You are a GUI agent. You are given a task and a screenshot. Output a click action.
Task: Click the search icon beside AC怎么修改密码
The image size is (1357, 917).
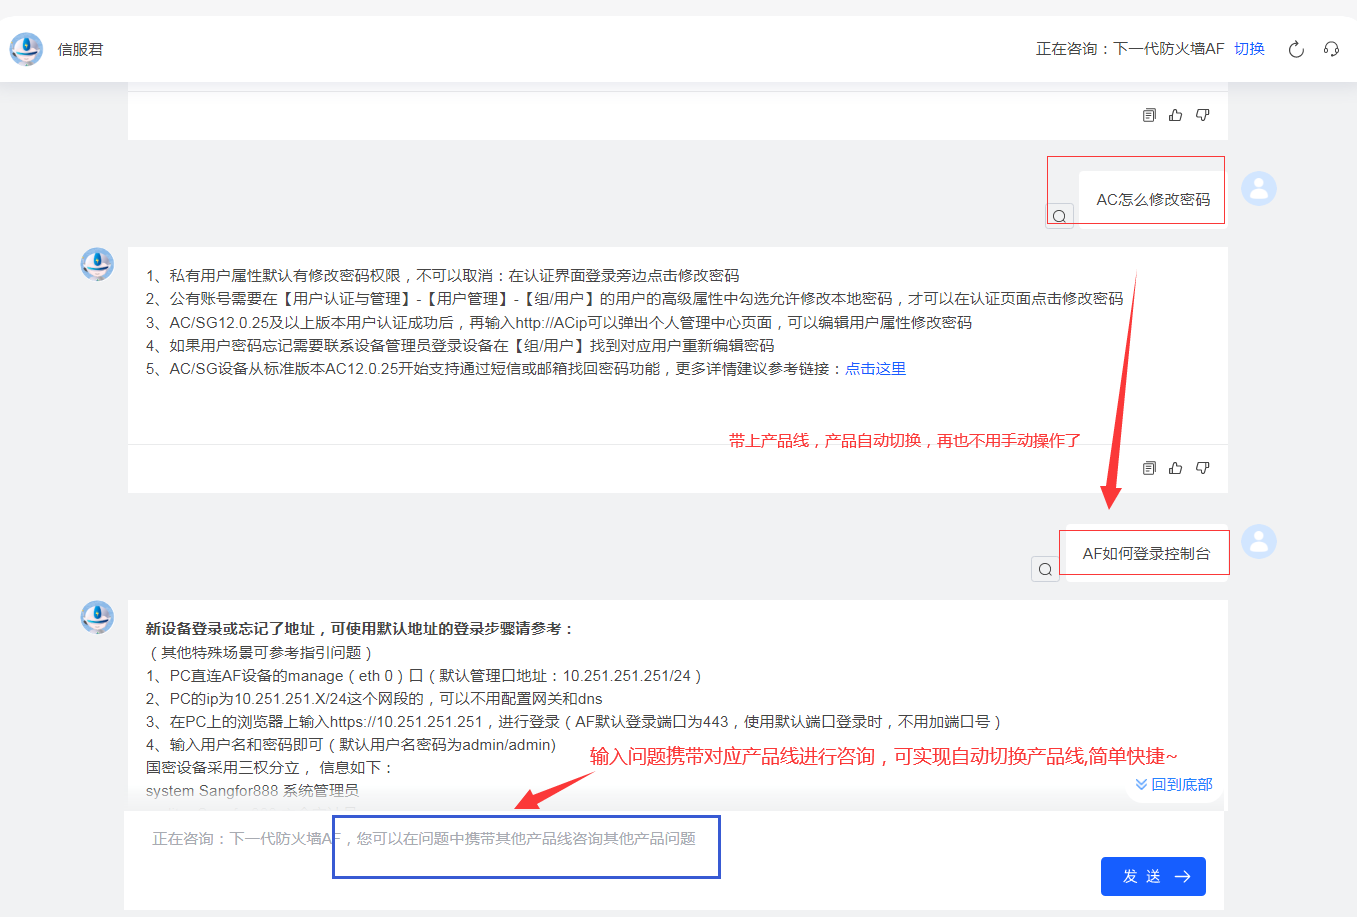coord(1059,216)
